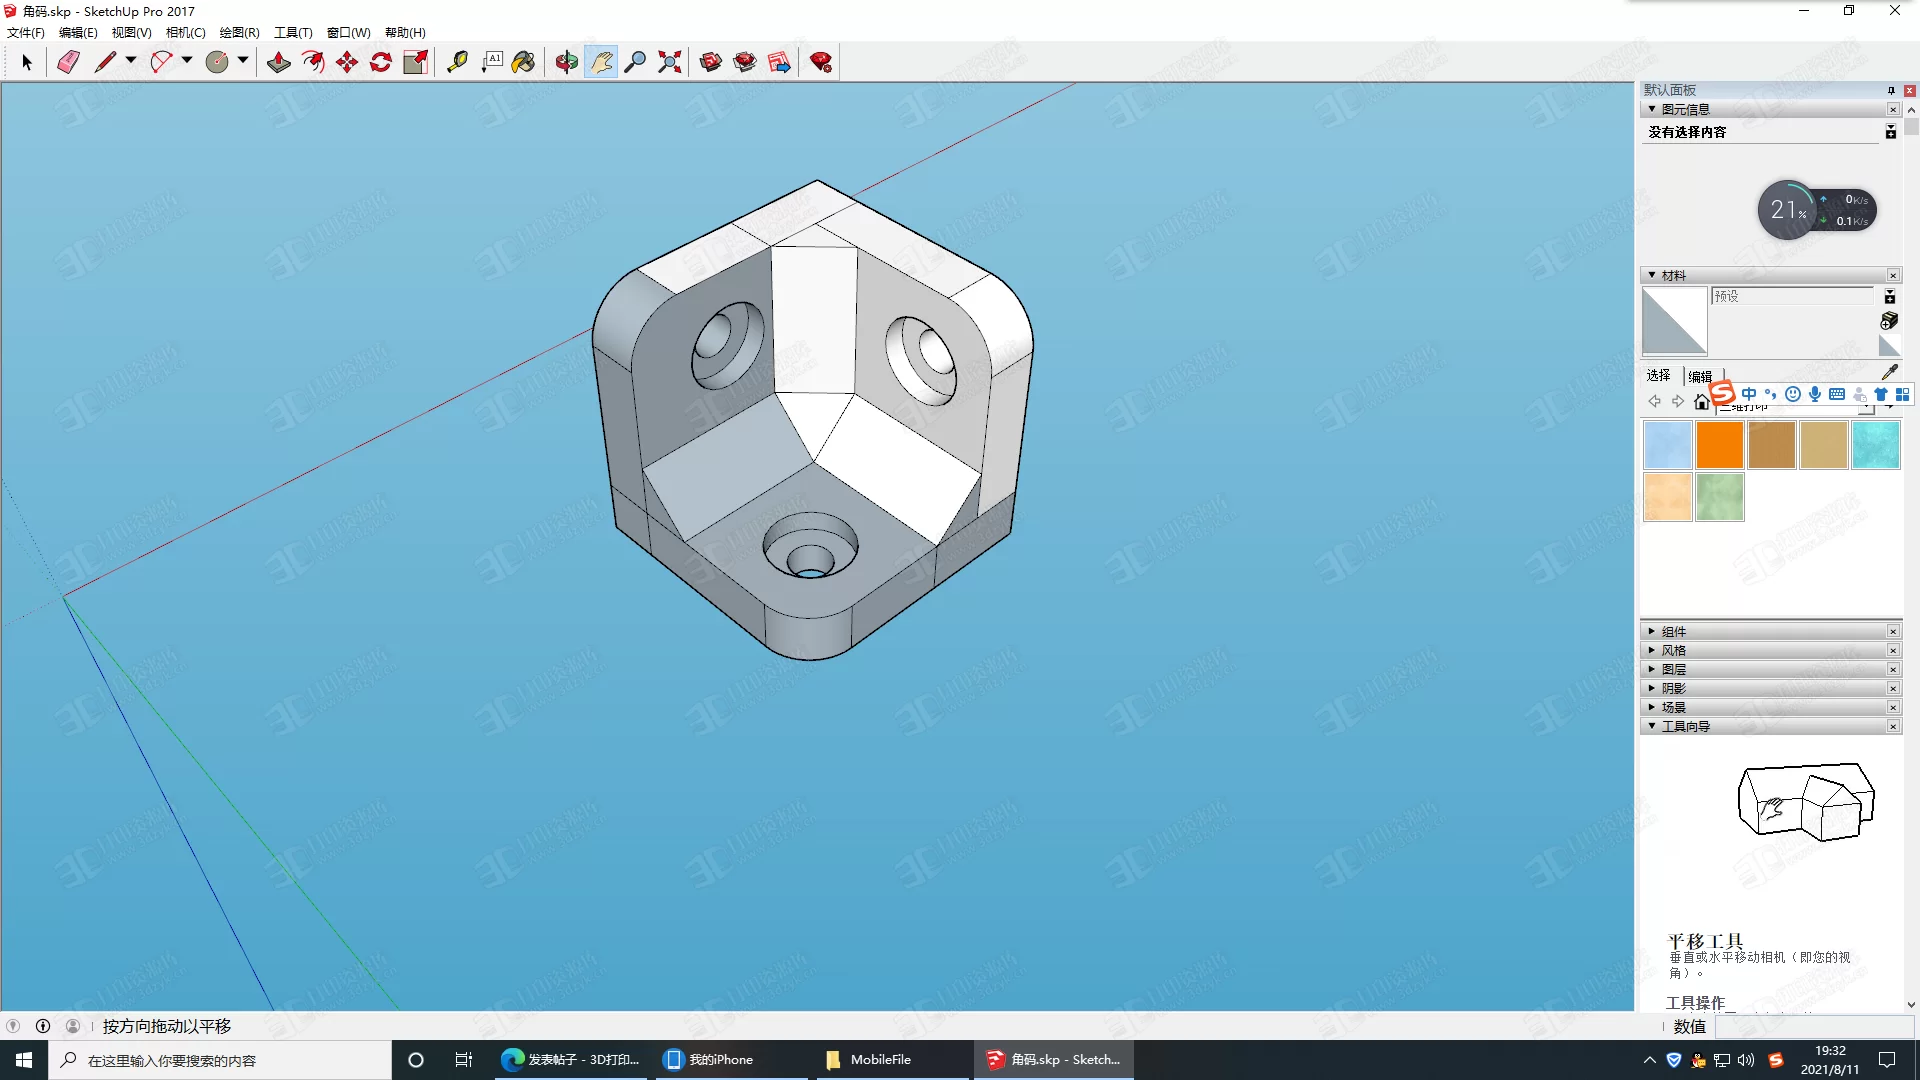Screen dimensions: 1920x1080
Task: Open the Arc tool dropdown arrow
Action: [x=187, y=61]
